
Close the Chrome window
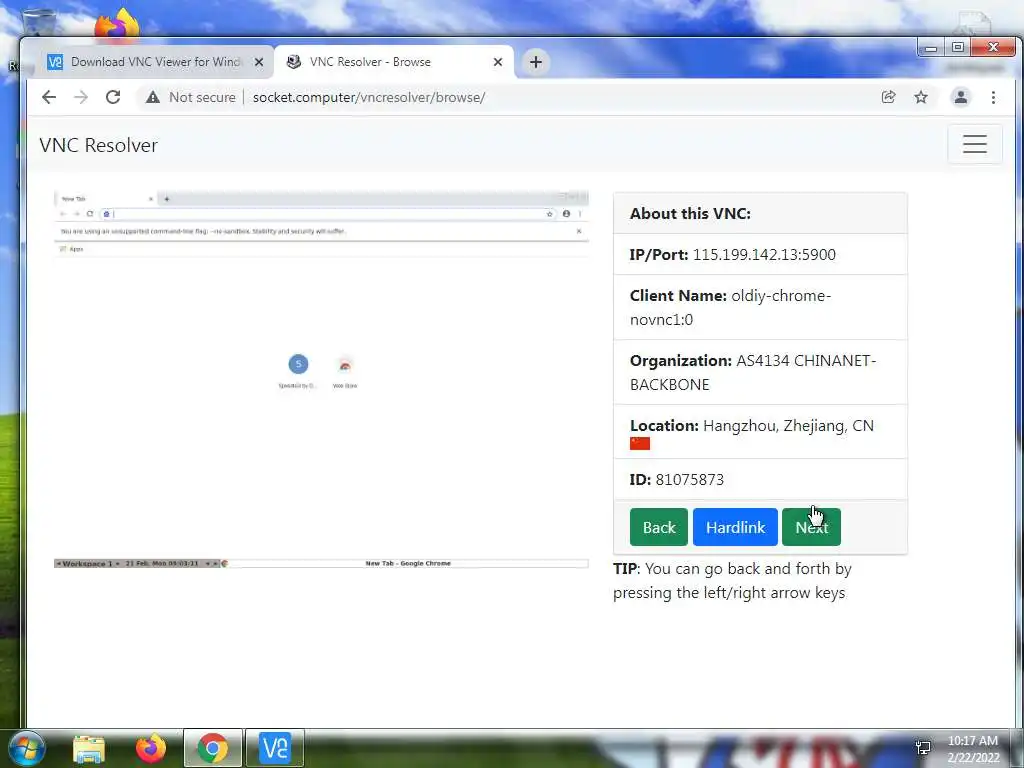coord(993,47)
